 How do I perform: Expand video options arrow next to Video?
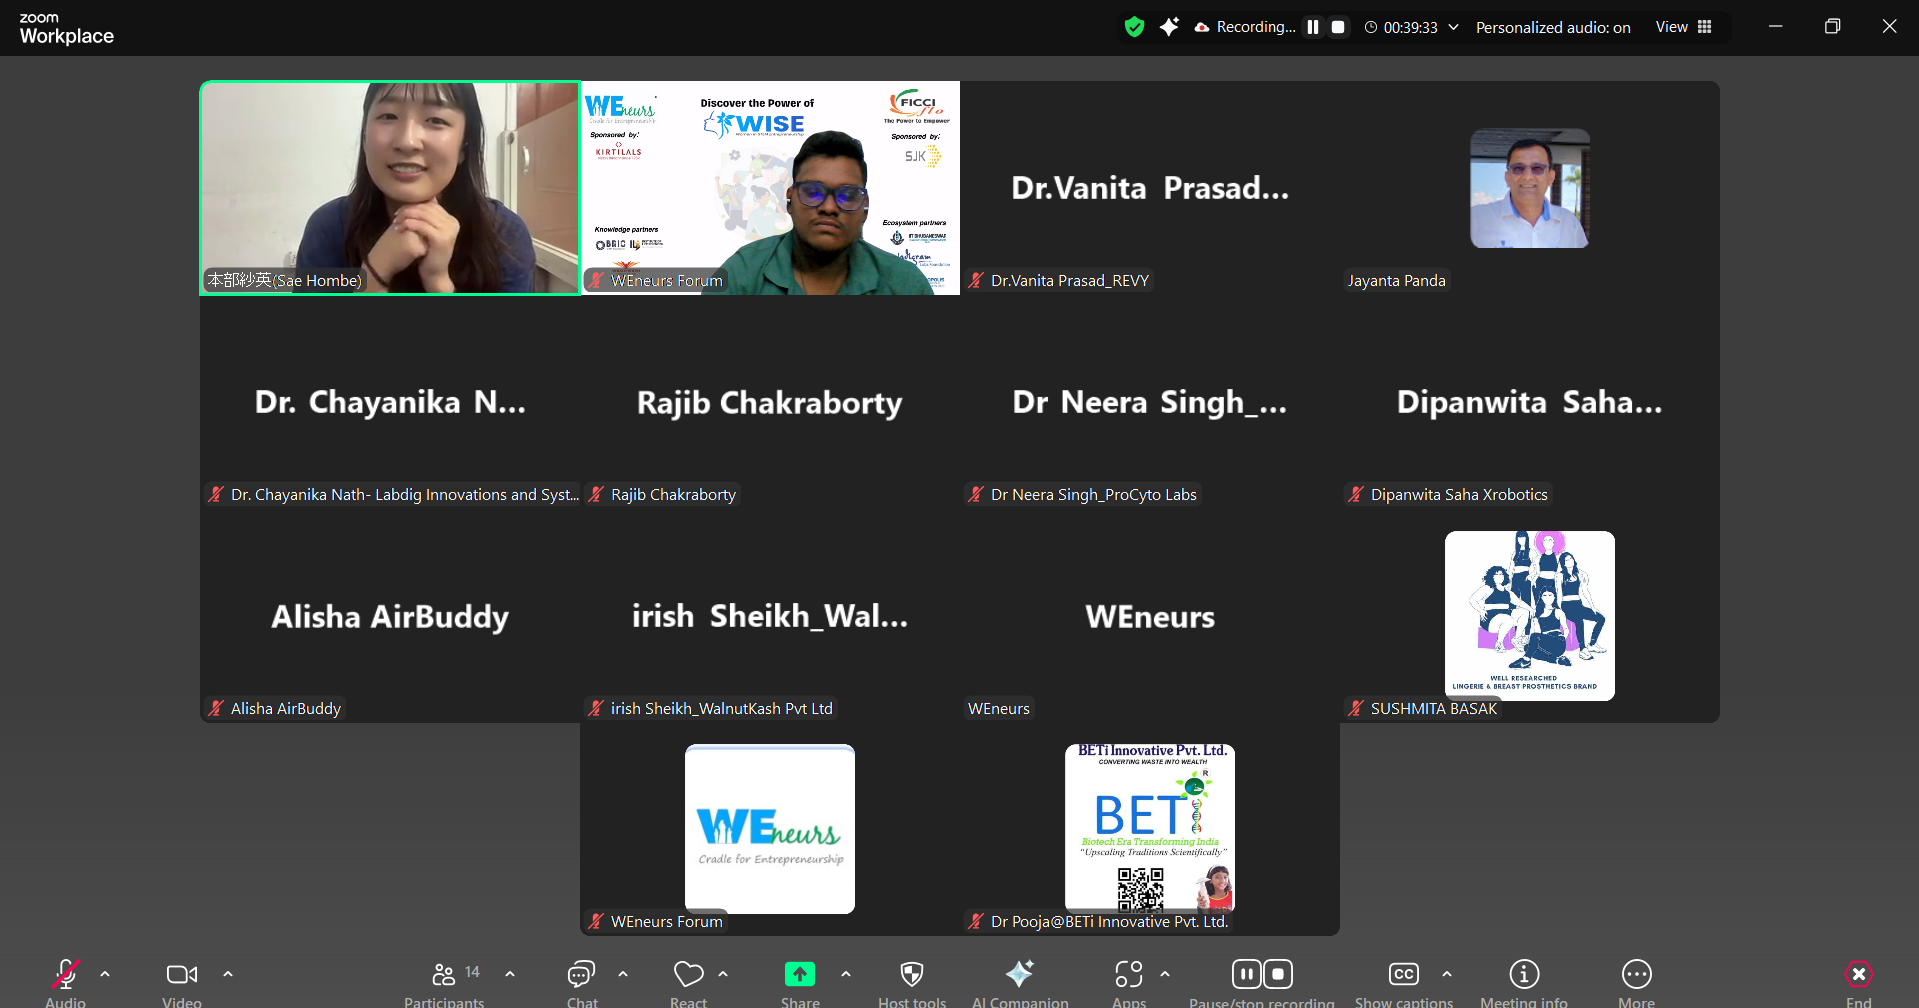tap(228, 974)
